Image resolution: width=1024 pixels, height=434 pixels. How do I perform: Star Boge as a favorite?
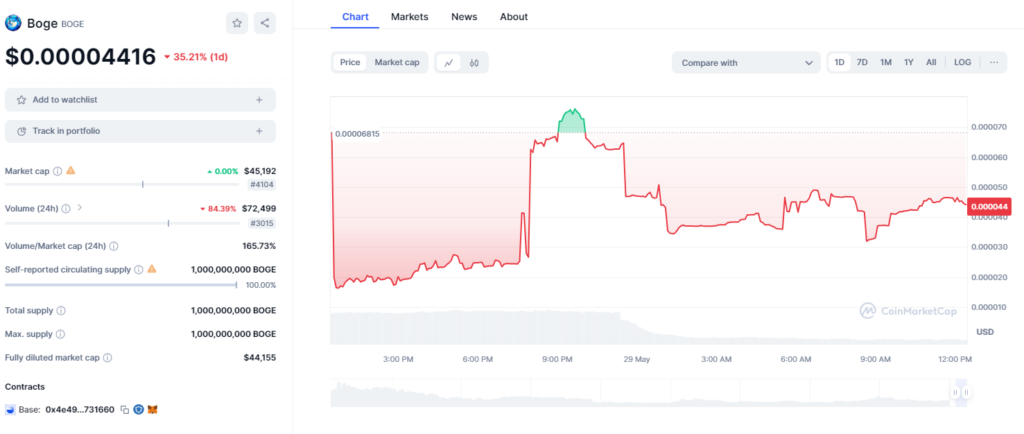point(237,23)
